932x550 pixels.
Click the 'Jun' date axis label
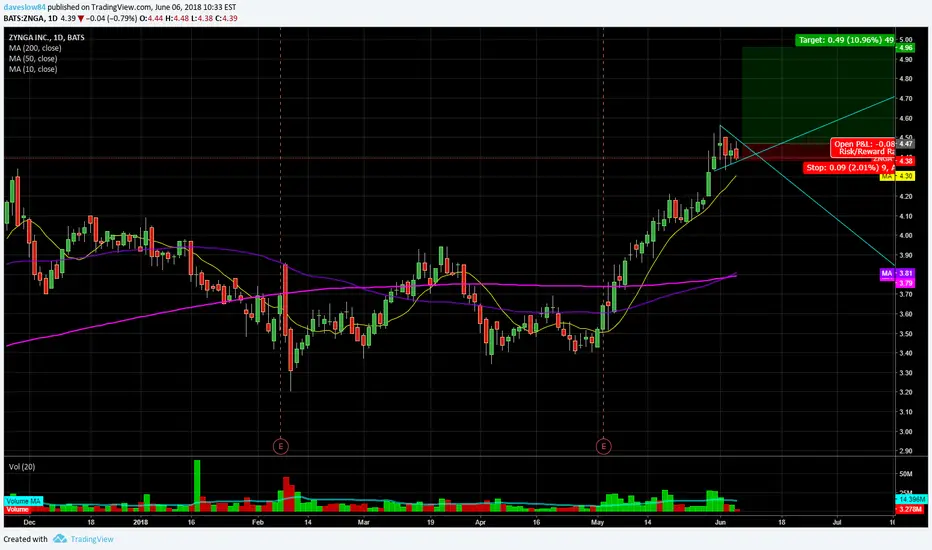click(720, 523)
